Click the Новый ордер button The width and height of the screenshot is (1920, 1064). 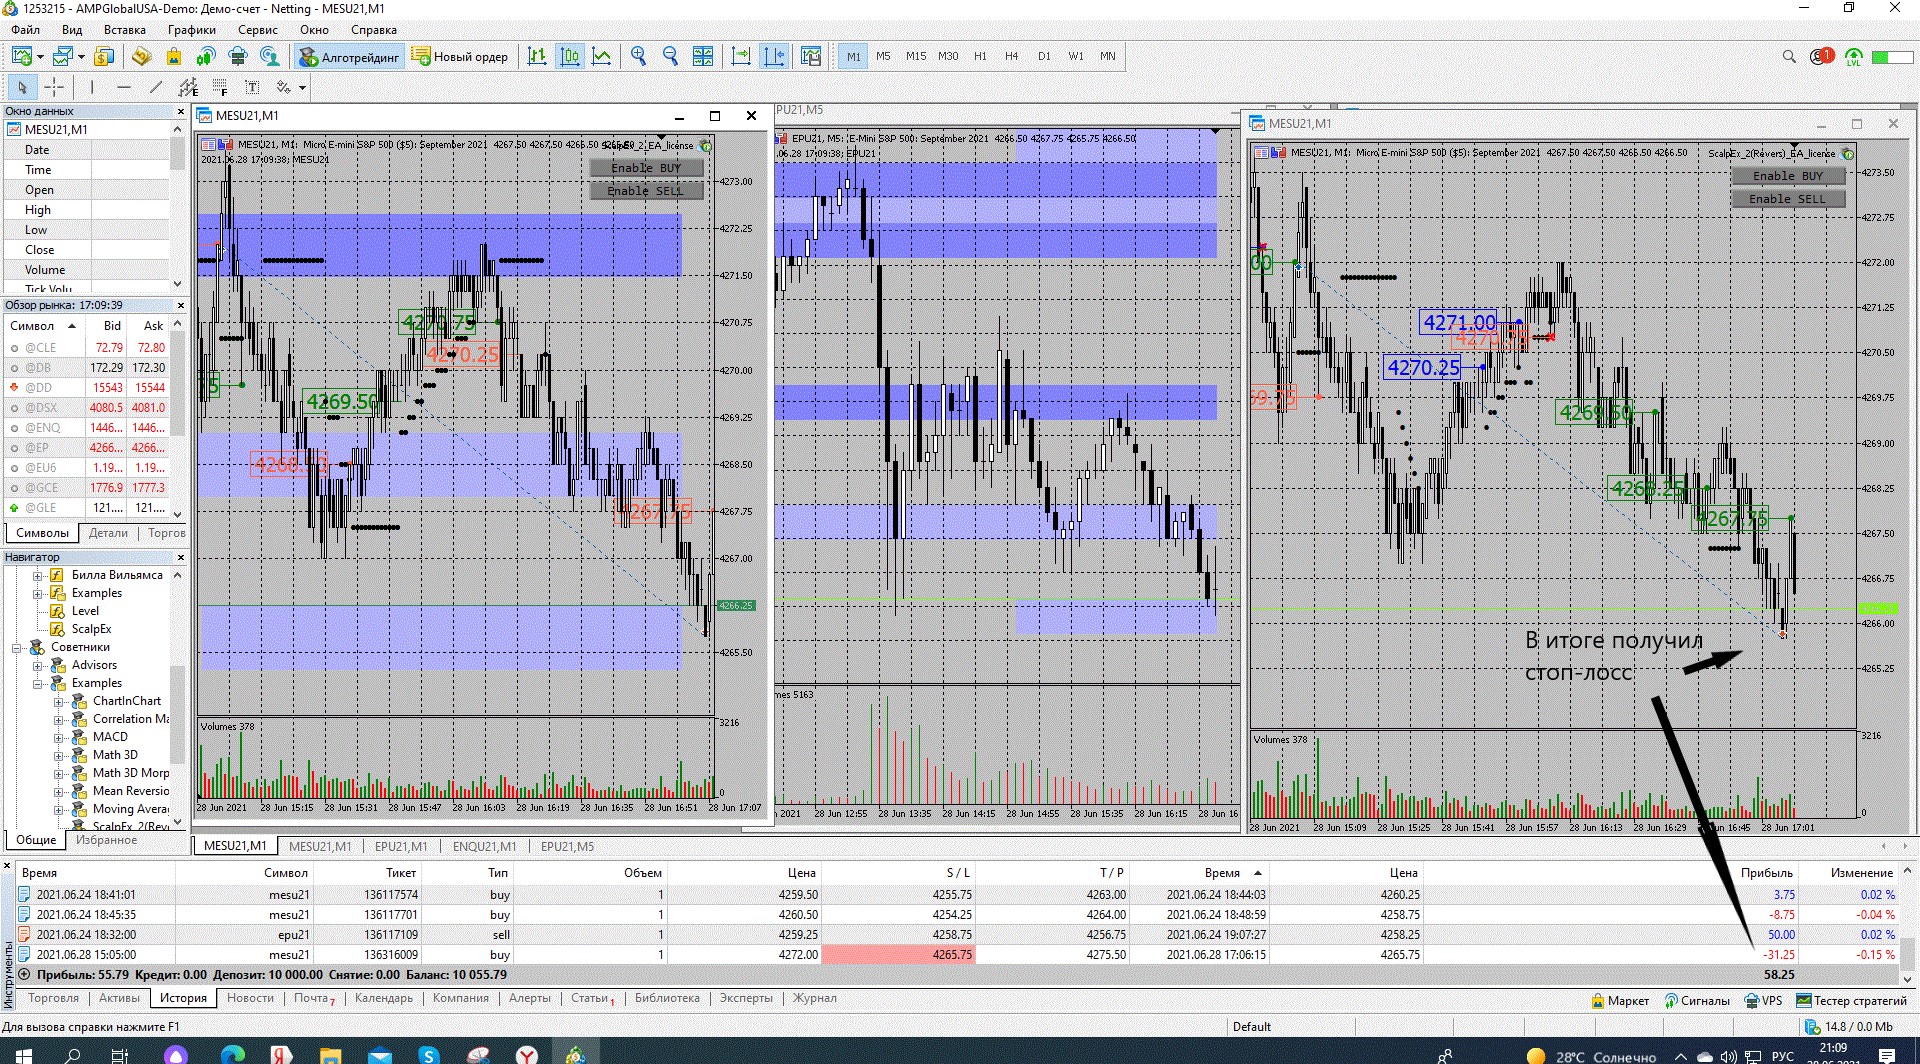point(460,57)
